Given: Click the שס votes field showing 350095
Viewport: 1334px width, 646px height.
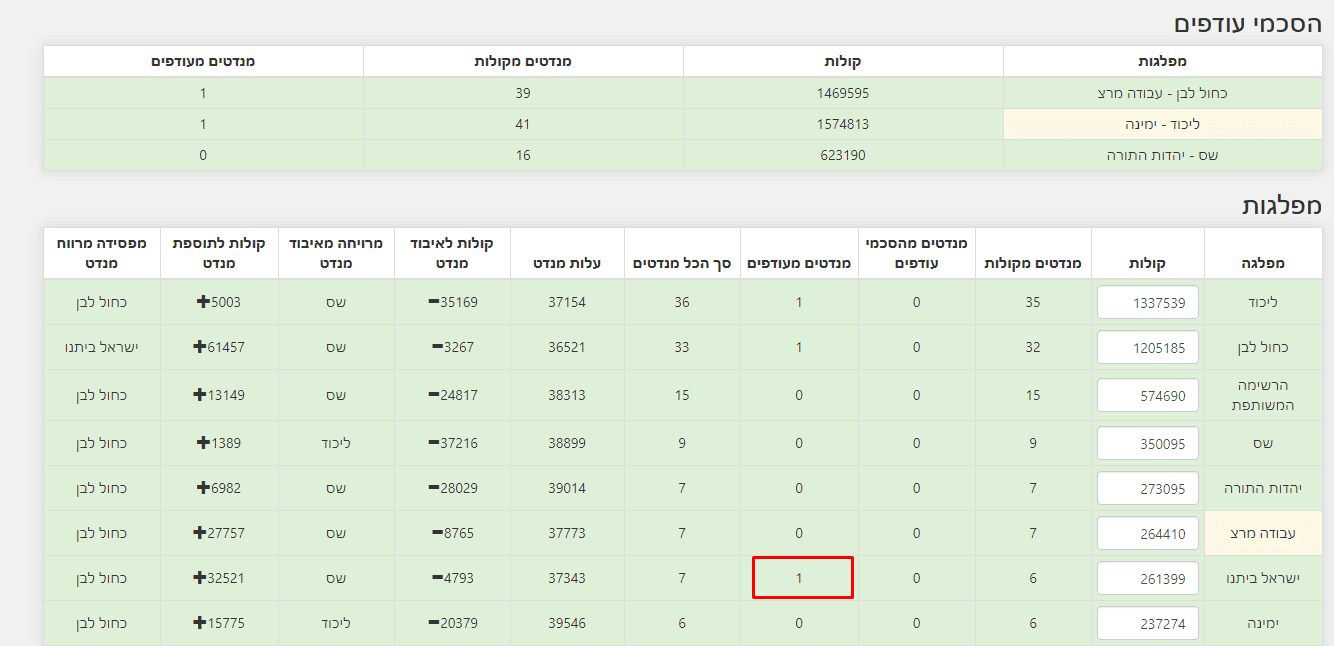Looking at the screenshot, I should (1148, 443).
